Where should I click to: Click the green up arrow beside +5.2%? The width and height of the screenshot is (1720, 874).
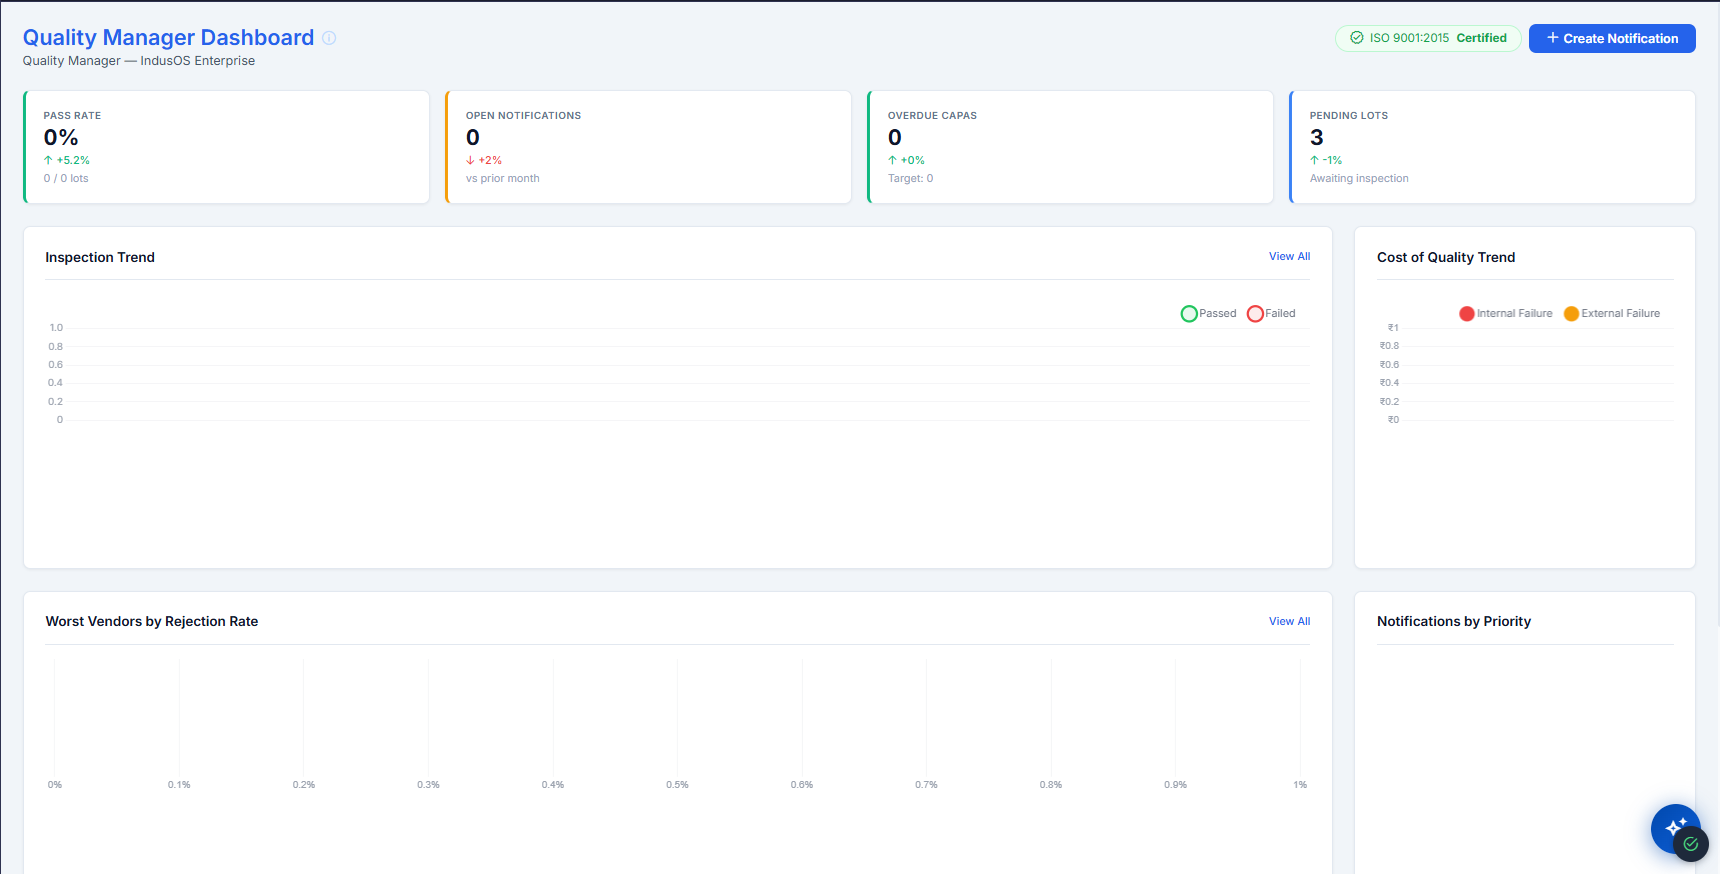48,160
